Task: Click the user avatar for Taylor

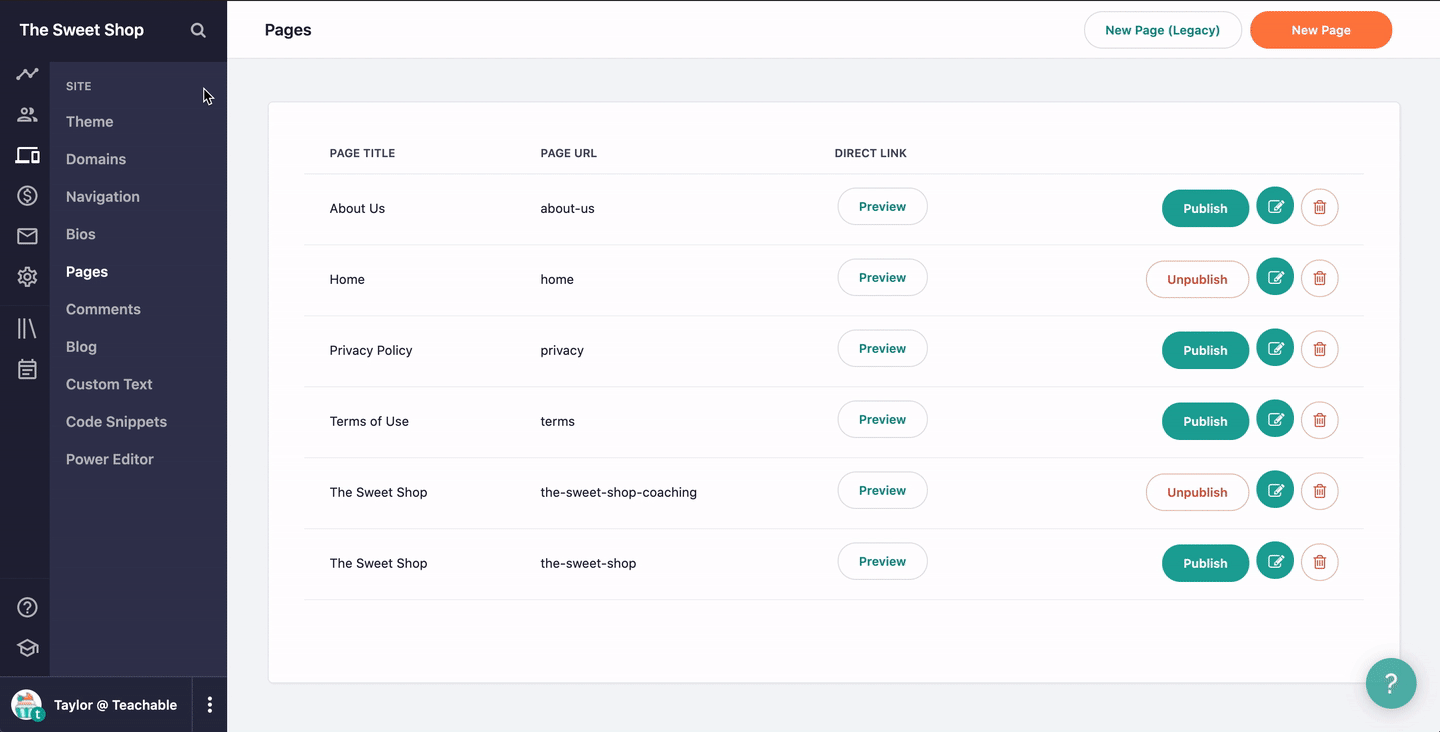Action: (27, 705)
